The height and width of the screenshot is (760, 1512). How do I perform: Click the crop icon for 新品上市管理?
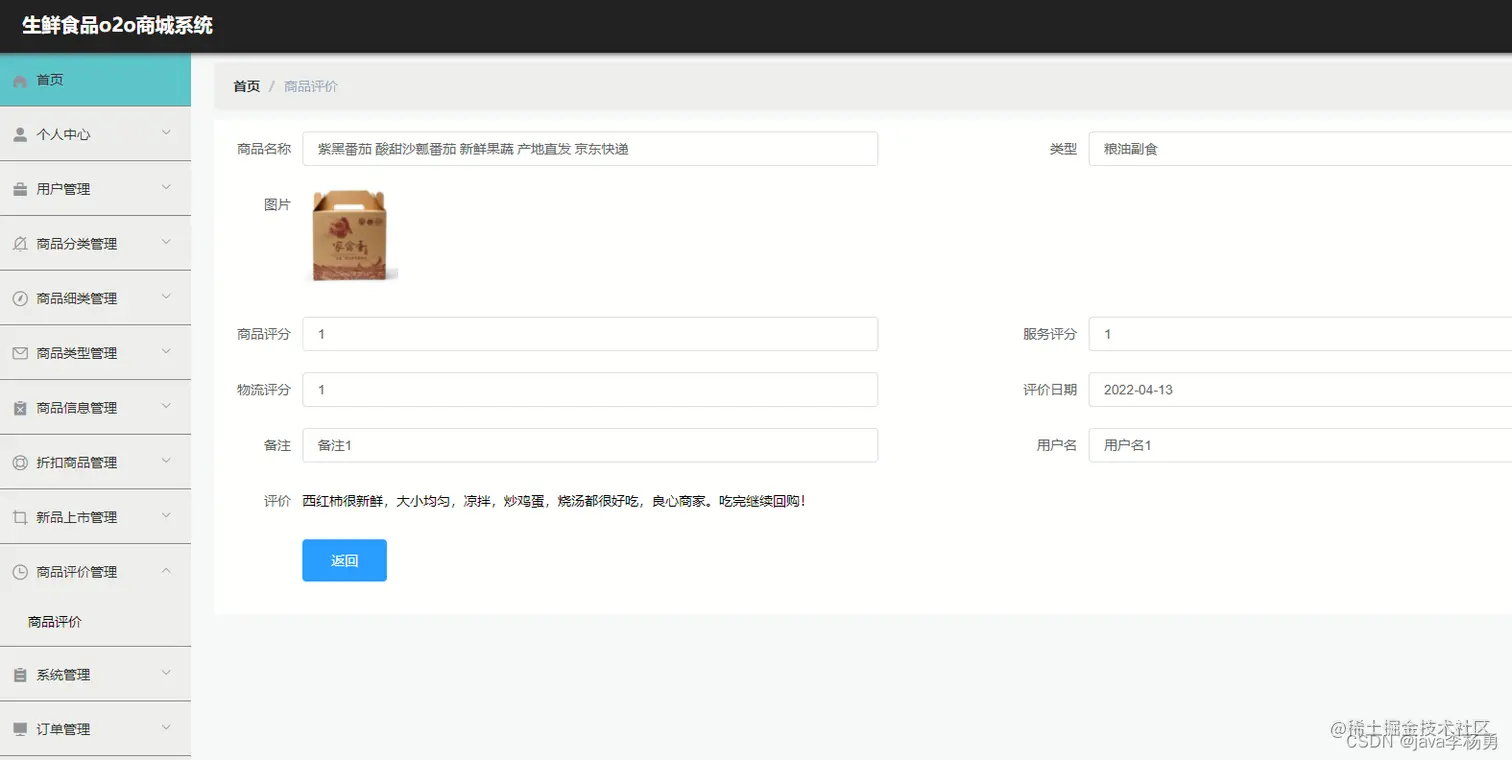(x=20, y=518)
